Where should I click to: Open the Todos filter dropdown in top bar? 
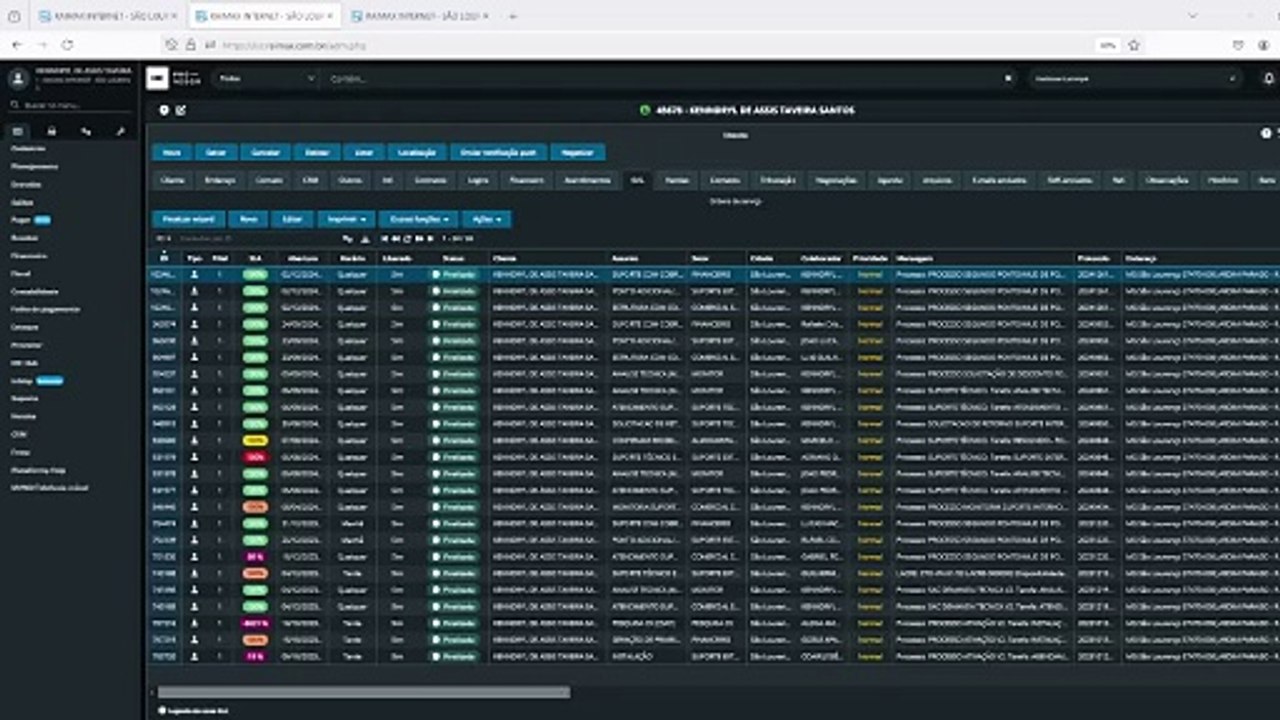pyautogui.click(x=266, y=78)
